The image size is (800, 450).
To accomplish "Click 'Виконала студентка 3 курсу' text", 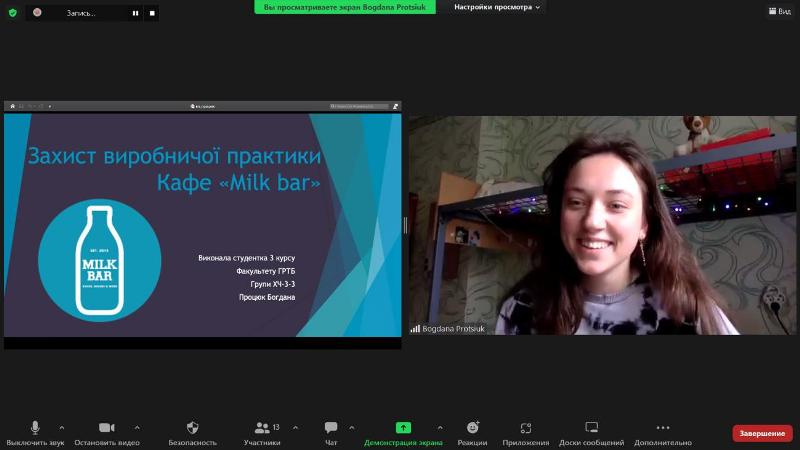I will [246, 258].
